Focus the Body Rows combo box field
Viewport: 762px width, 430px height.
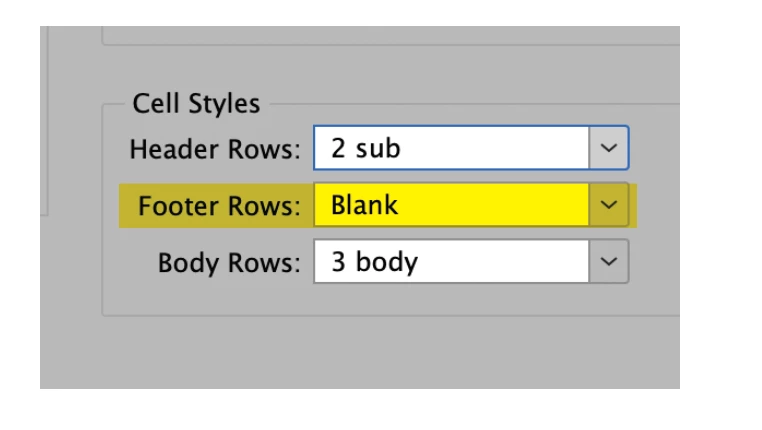click(455, 263)
